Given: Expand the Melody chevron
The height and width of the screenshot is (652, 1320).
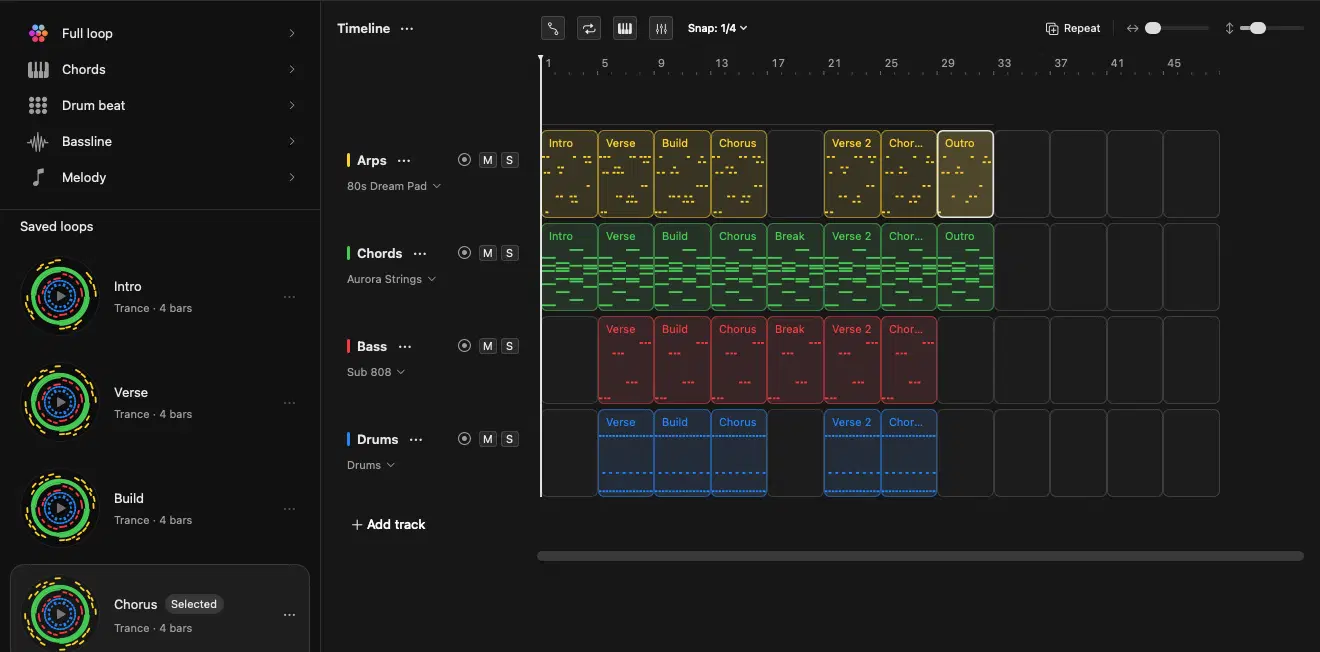Looking at the screenshot, I should point(292,177).
